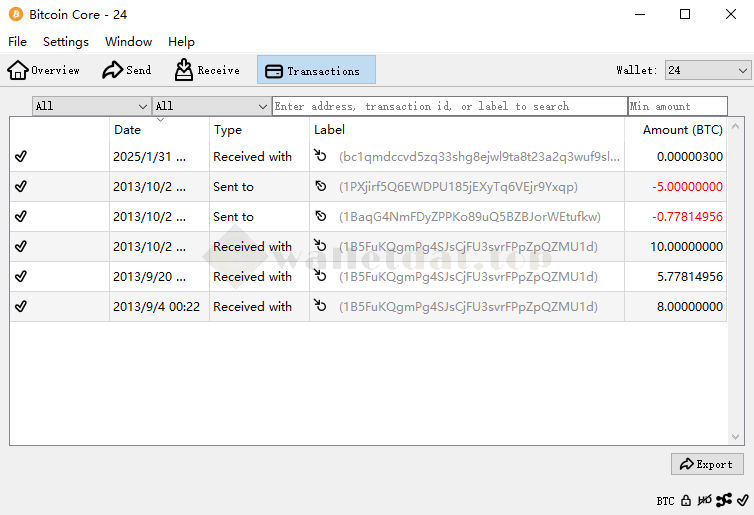Open the Overview tab

[x=44, y=70]
